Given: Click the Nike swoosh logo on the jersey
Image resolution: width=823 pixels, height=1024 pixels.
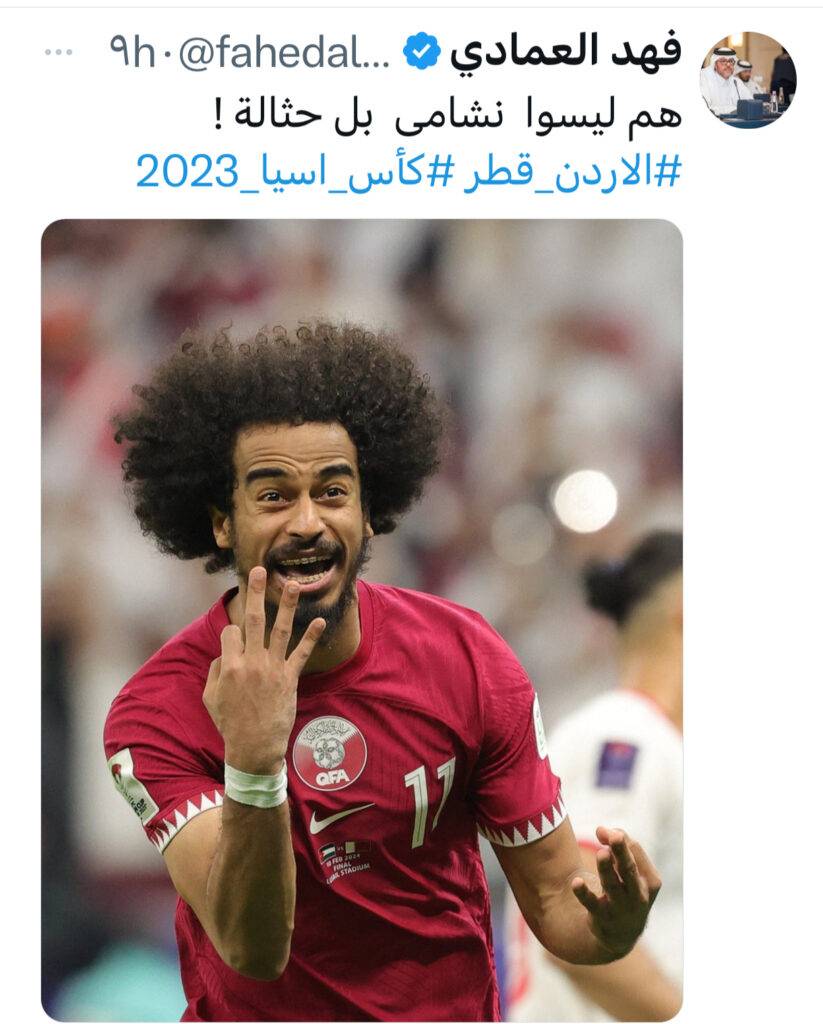Looking at the screenshot, I should point(336,818).
